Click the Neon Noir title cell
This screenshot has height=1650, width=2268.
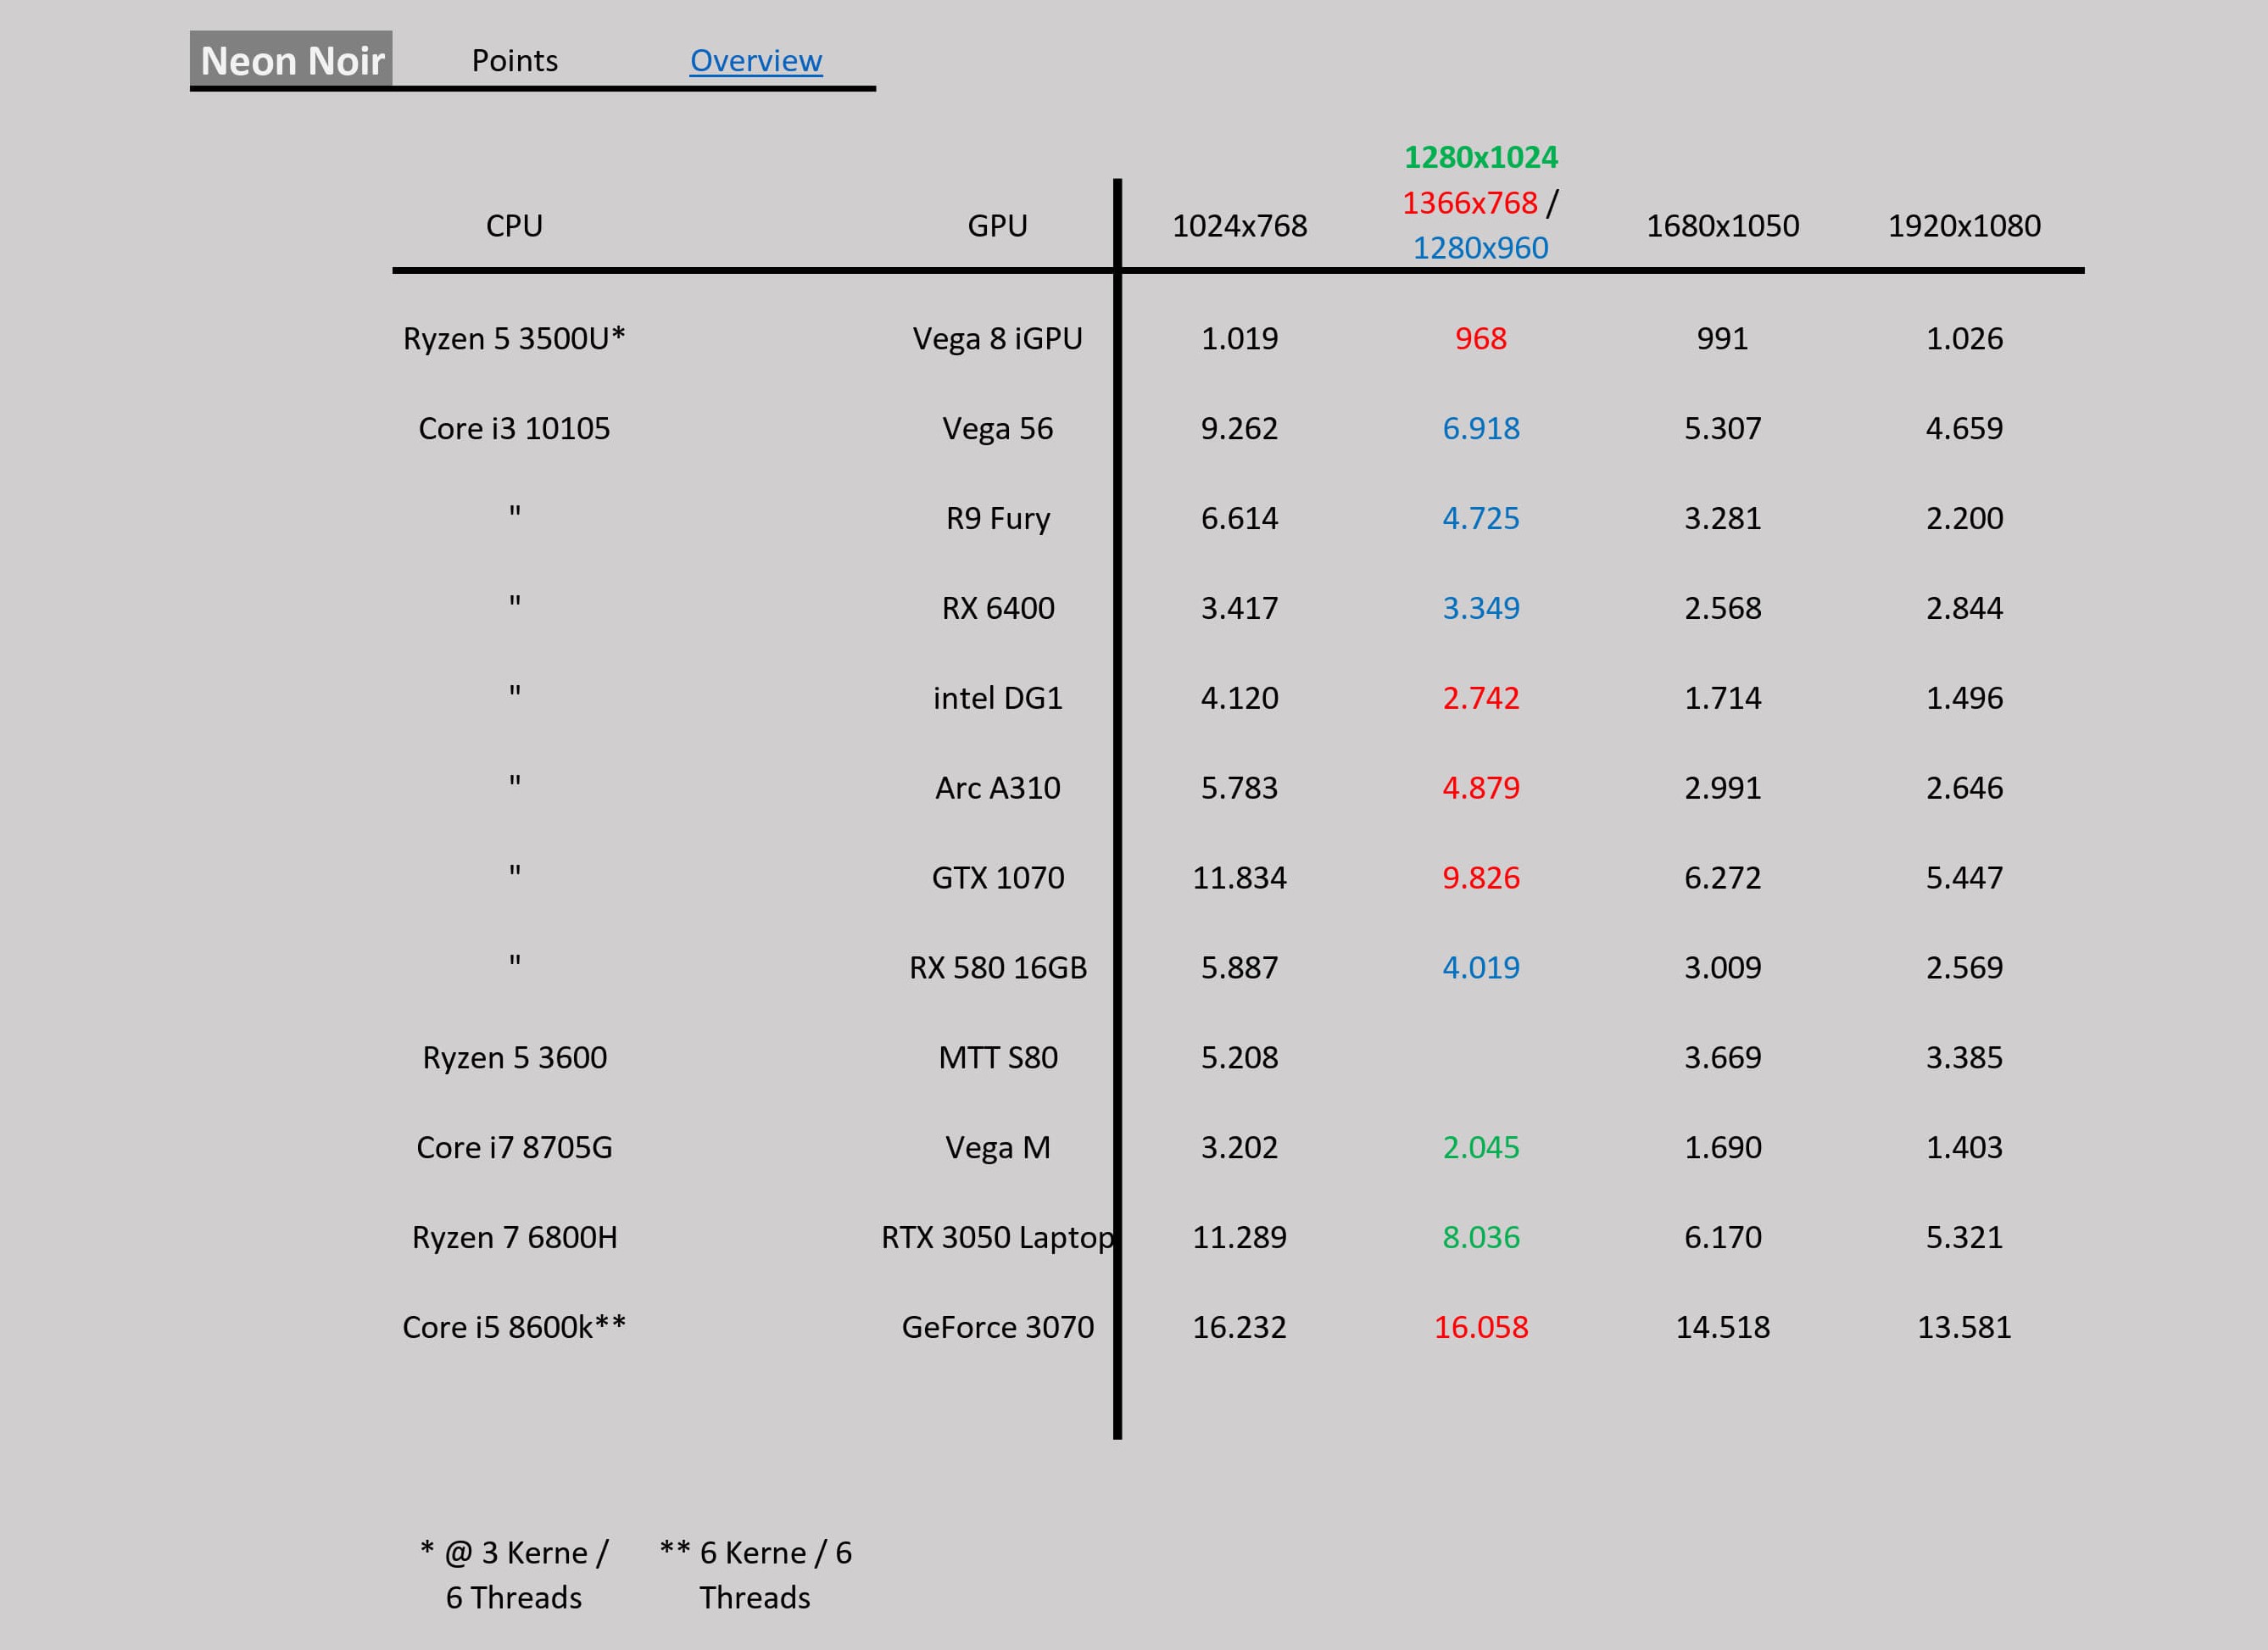pos(291,60)
